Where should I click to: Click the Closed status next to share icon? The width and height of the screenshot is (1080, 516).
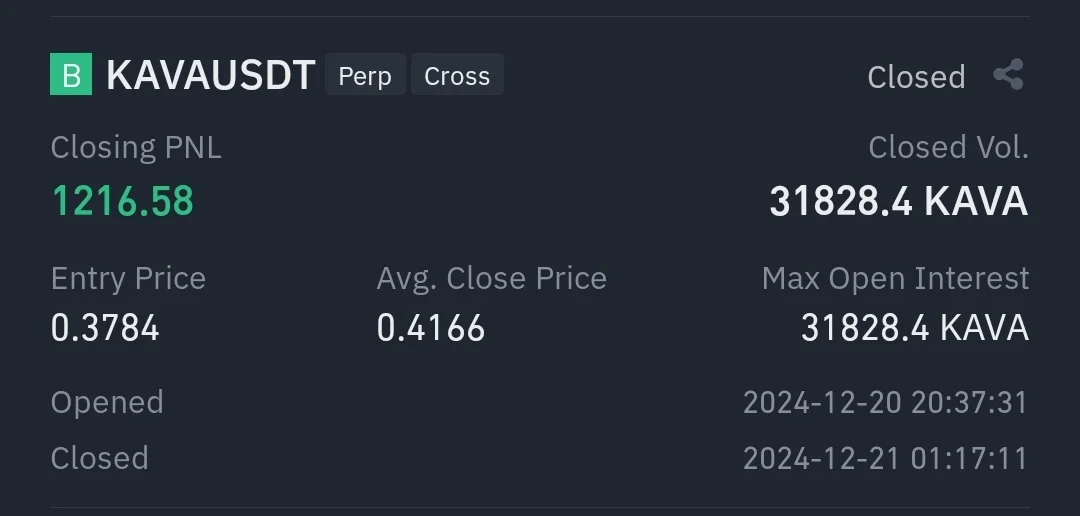[916, 77]
